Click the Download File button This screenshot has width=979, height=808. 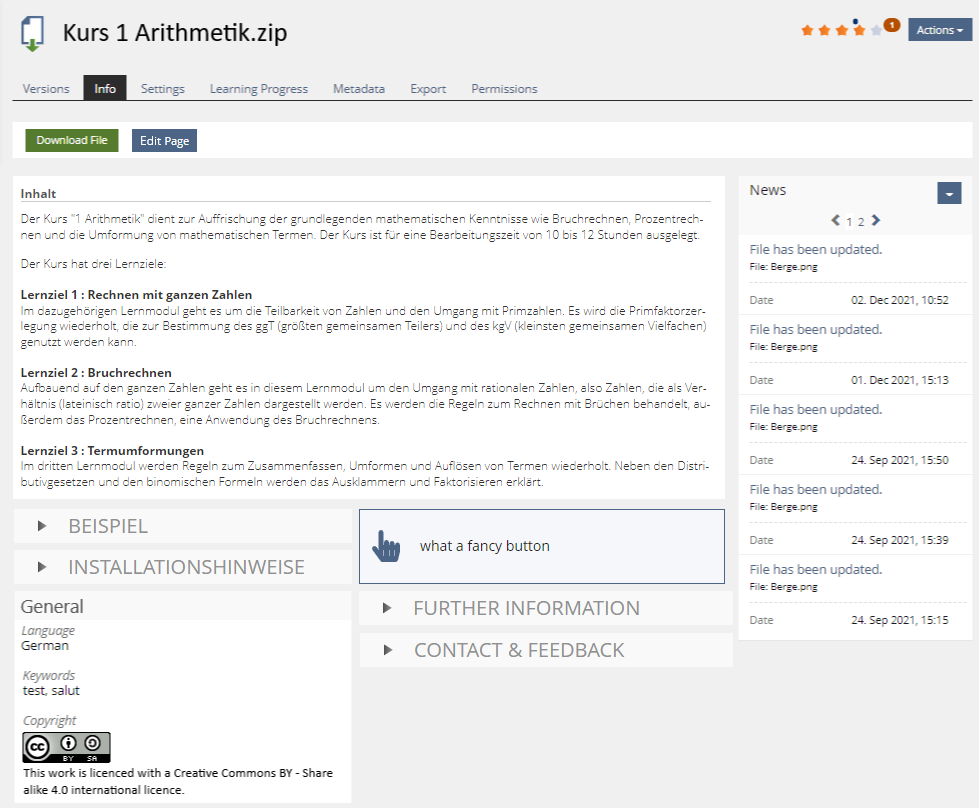coord(72,141)
